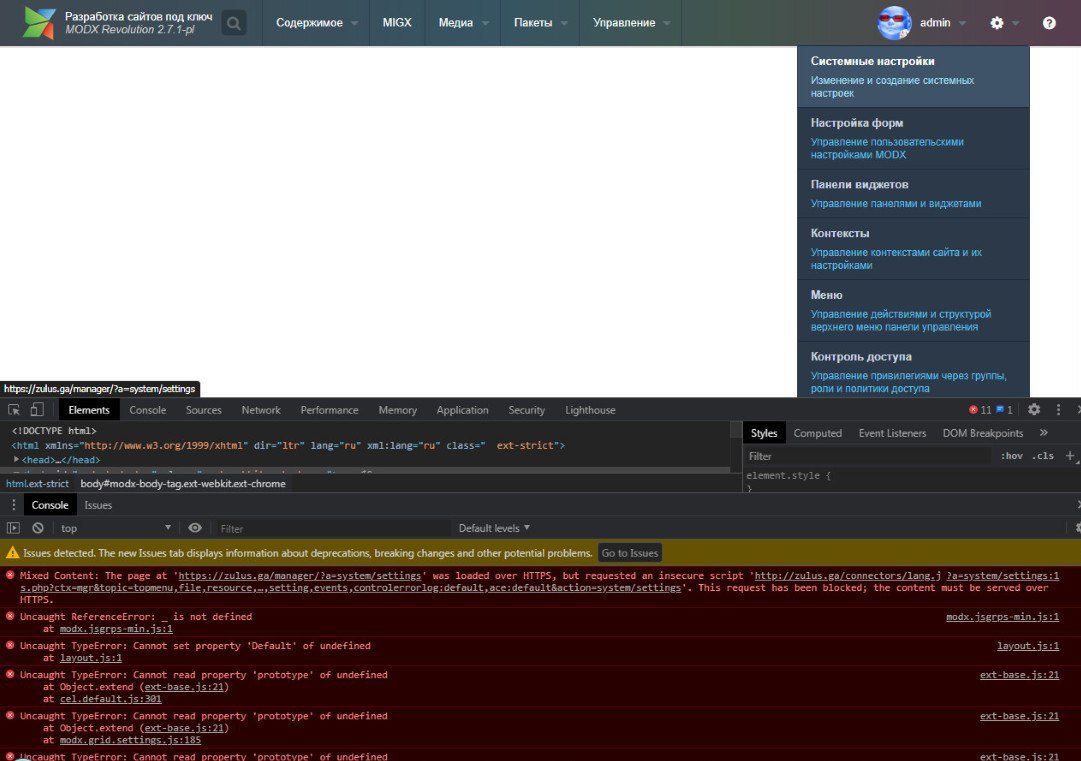
Task: Click inside the Styles Filter field
Action: [869, 456]
